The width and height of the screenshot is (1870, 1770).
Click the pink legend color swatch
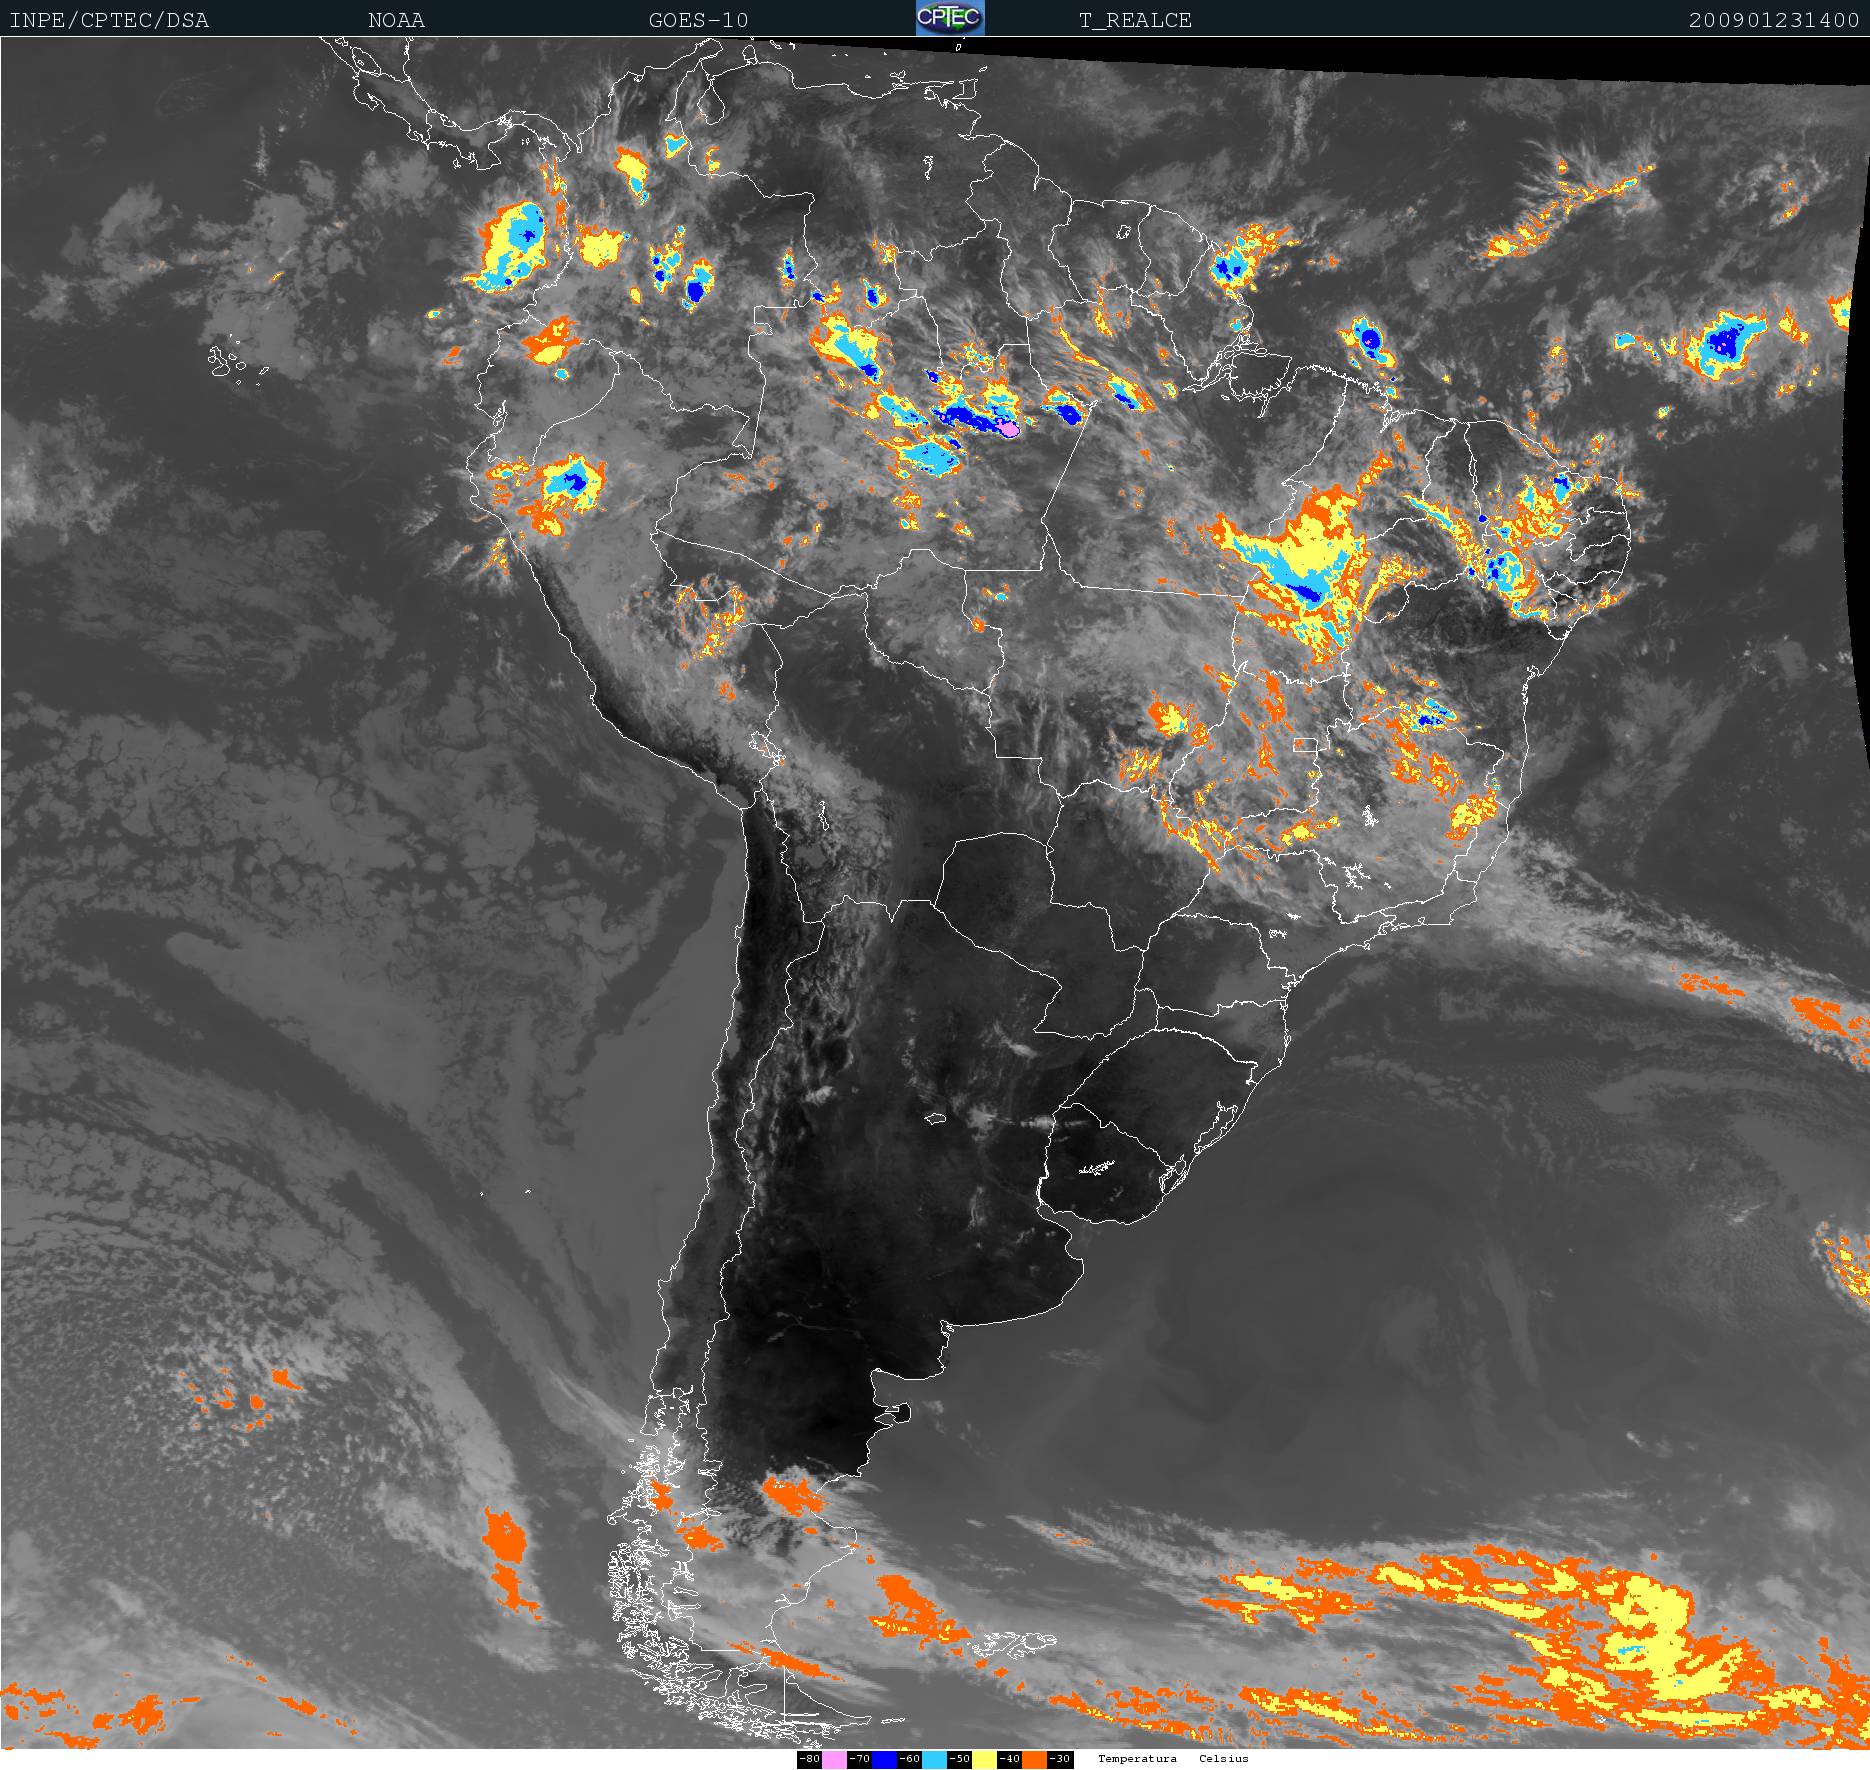pos(834,1759)
